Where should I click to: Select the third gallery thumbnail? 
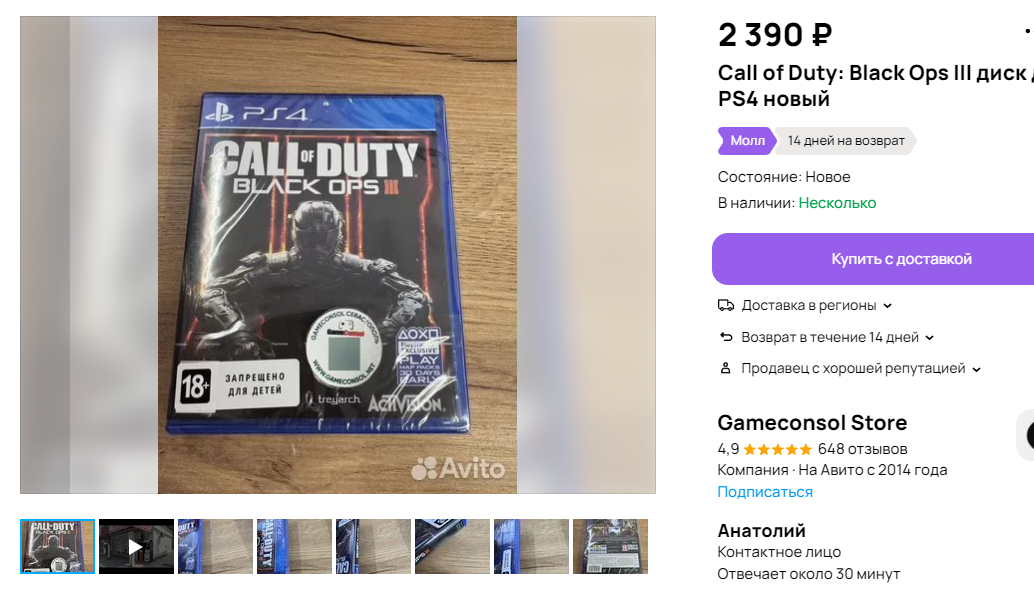coord(215,546)
